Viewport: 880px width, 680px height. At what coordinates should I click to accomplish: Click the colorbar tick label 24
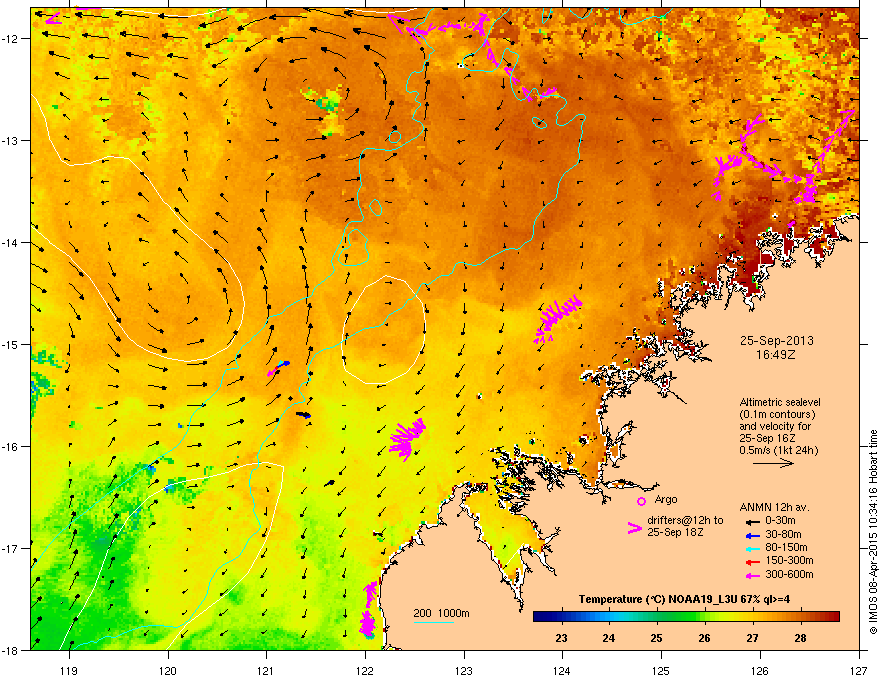coord(609,638)
